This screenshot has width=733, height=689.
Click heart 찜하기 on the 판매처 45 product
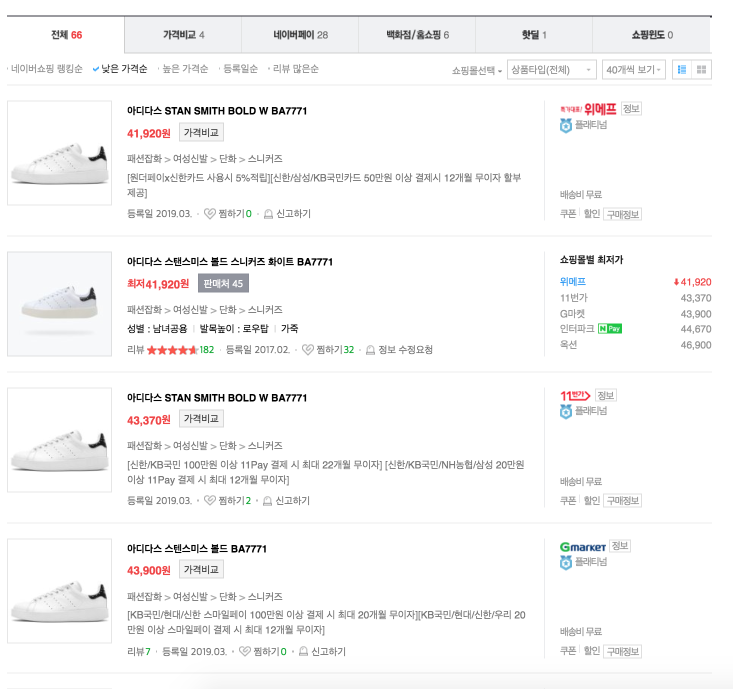(308, 350)
